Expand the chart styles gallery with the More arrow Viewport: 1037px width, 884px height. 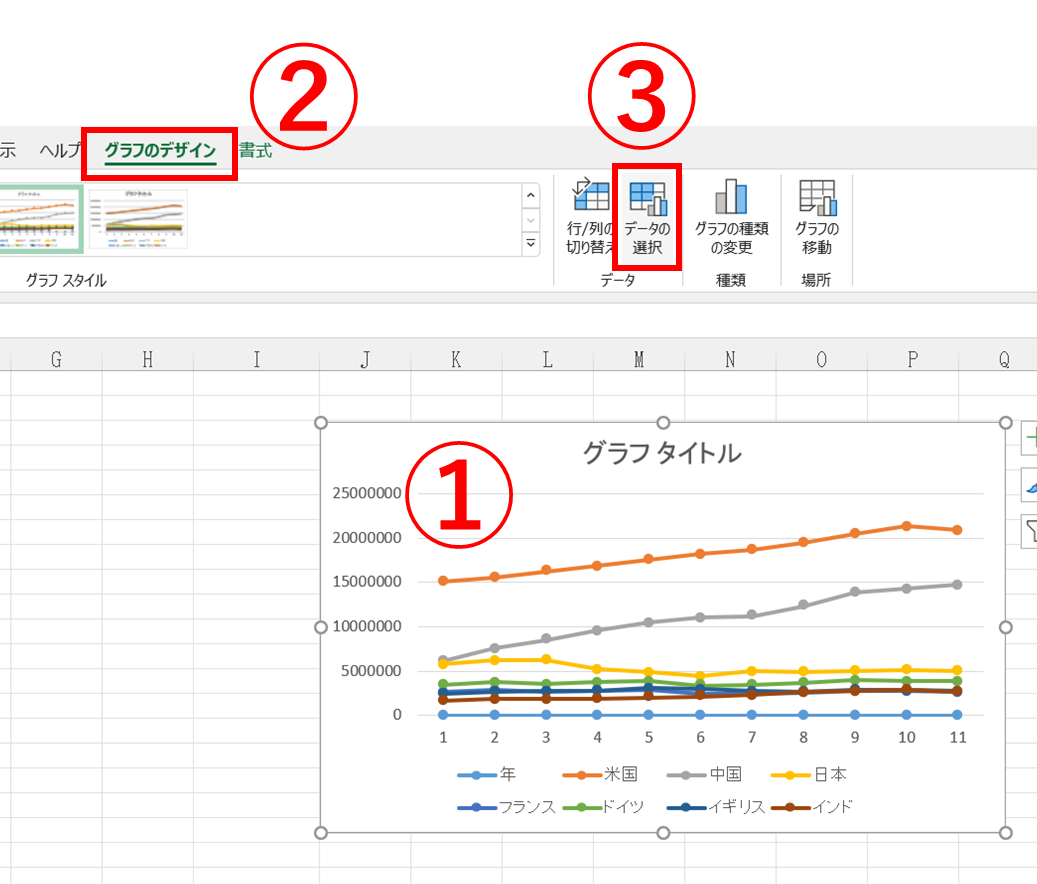[x=530, y=244]
